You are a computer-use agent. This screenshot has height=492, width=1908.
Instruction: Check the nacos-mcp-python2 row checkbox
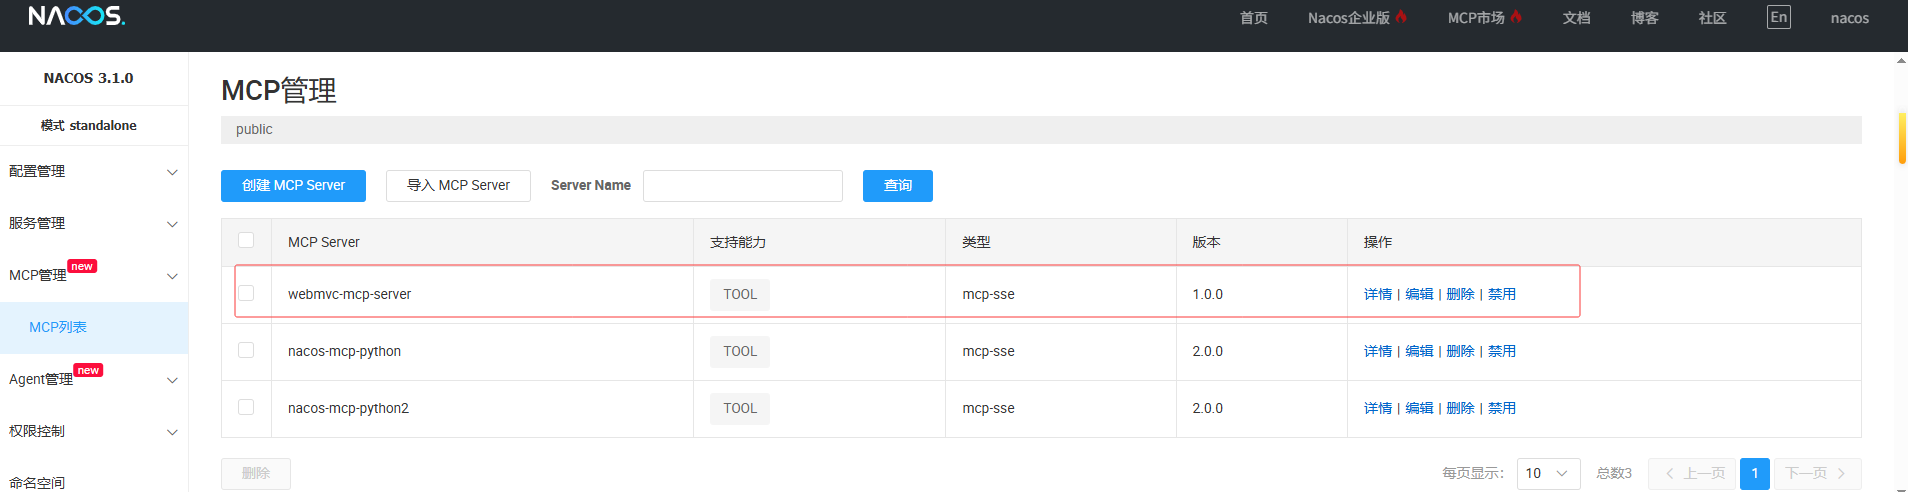point(246,407)
